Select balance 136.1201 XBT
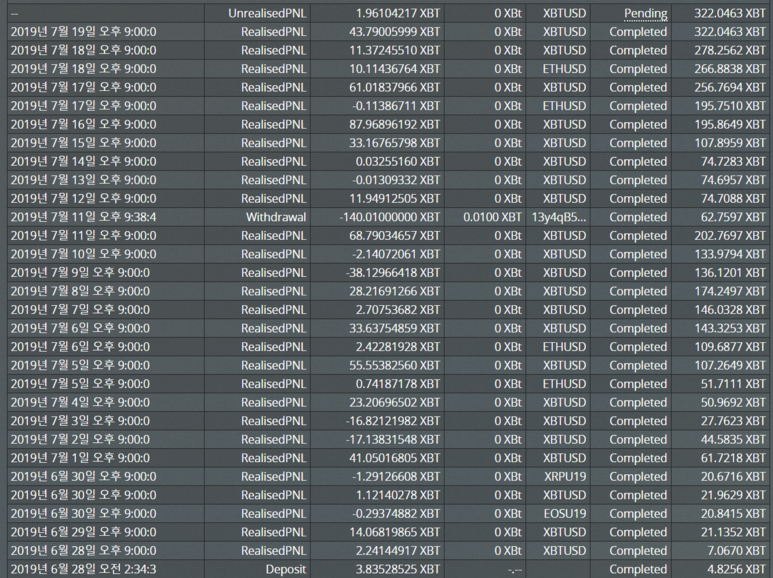 730,273
